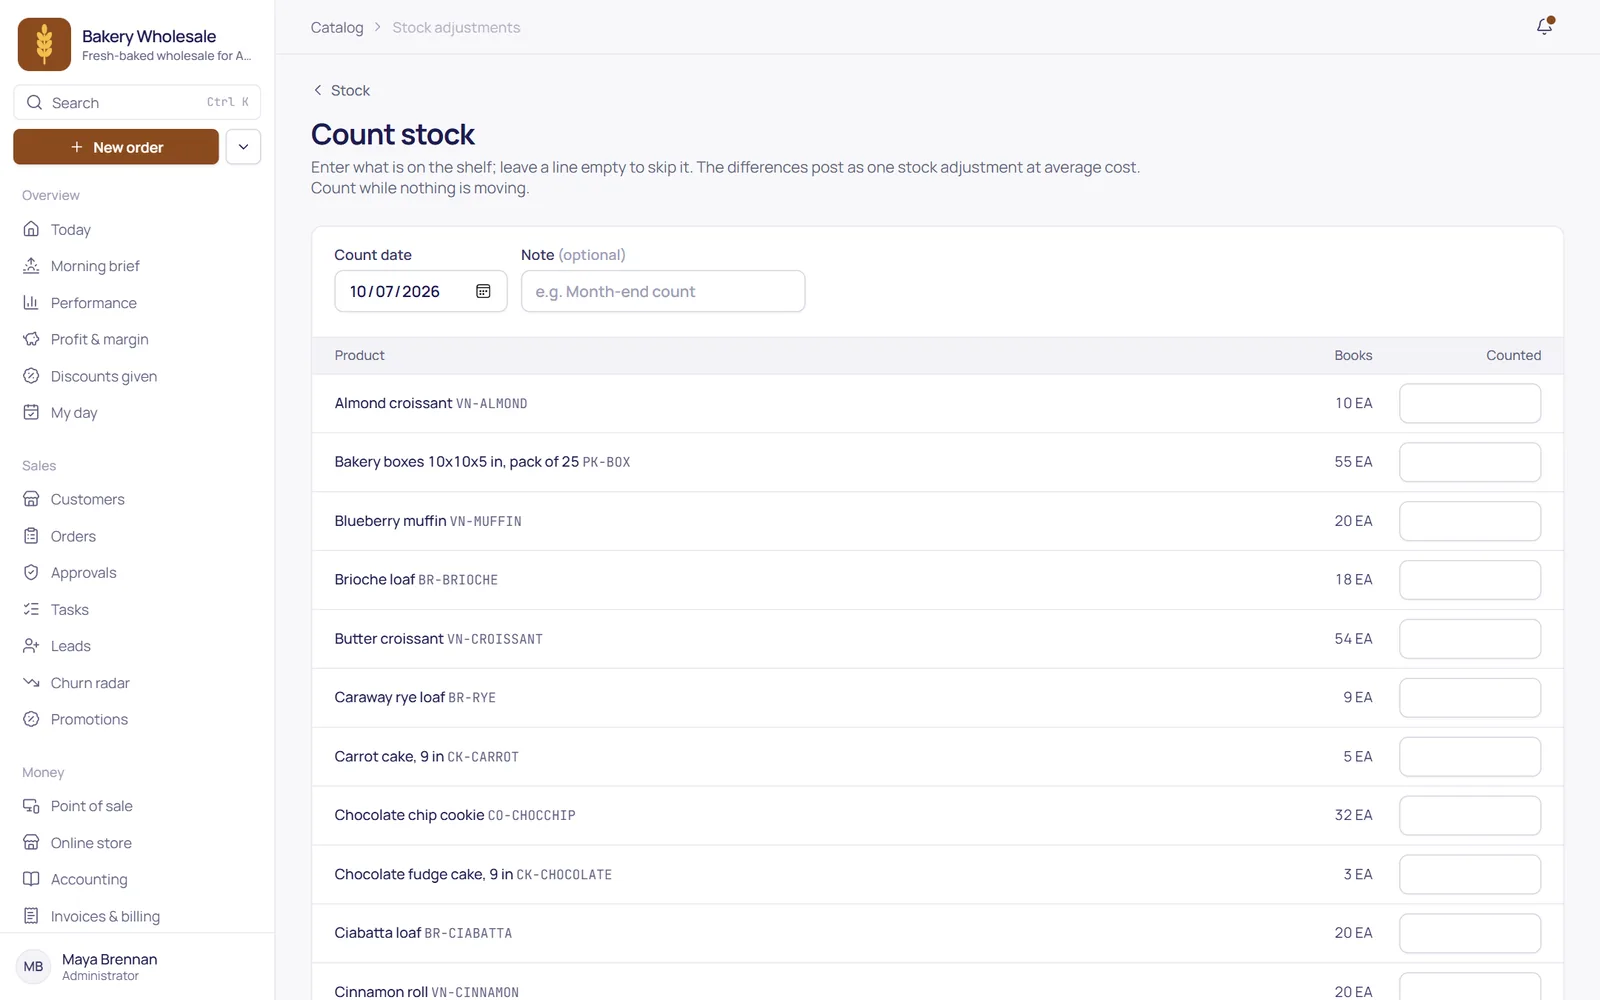Click the Counted field for Almond croissant
1600x1000 pixels.
coord(1470,403)
